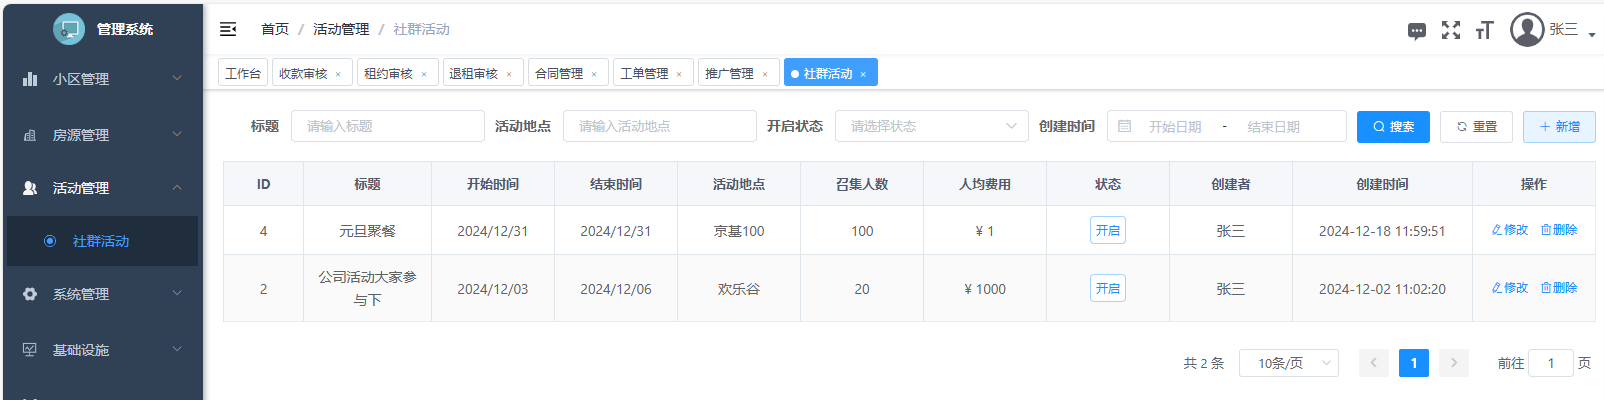This screenshot has height=400, width=1604.
Task: Close the 推广管理 tab
Action: pyautogui.click(x=765, y=74)
